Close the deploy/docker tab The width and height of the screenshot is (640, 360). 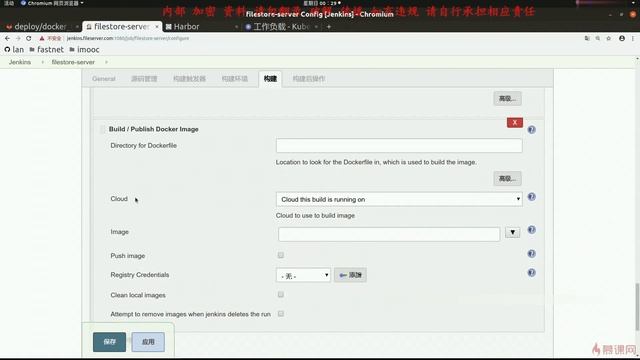pos(77,27)
